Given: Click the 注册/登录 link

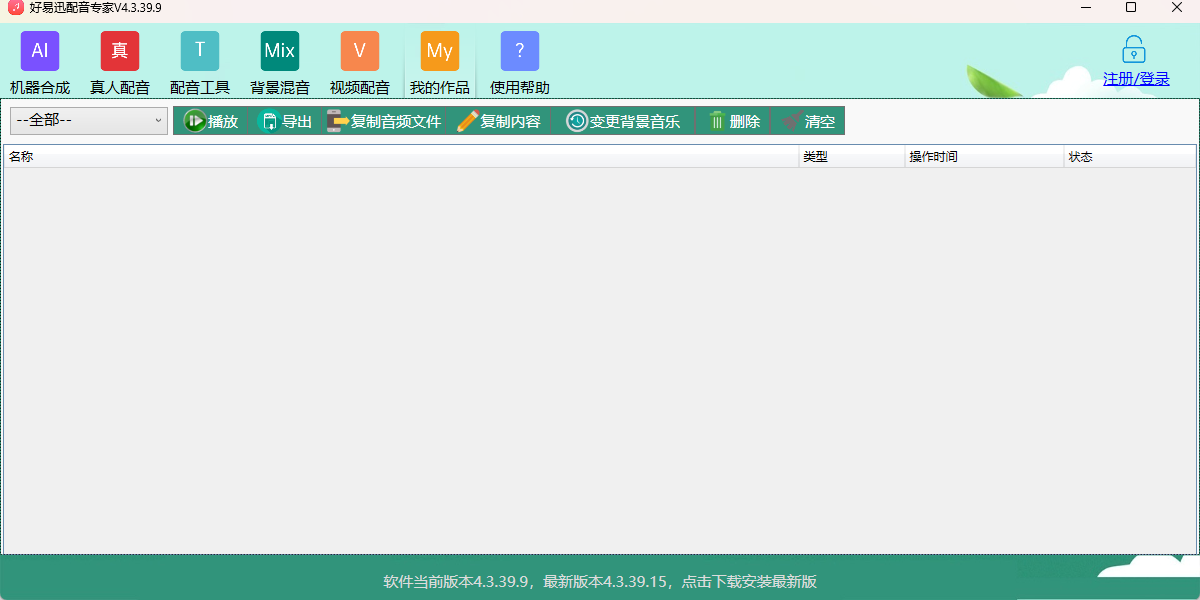Looking at the screenshot, I should (x=1135, y=78).
